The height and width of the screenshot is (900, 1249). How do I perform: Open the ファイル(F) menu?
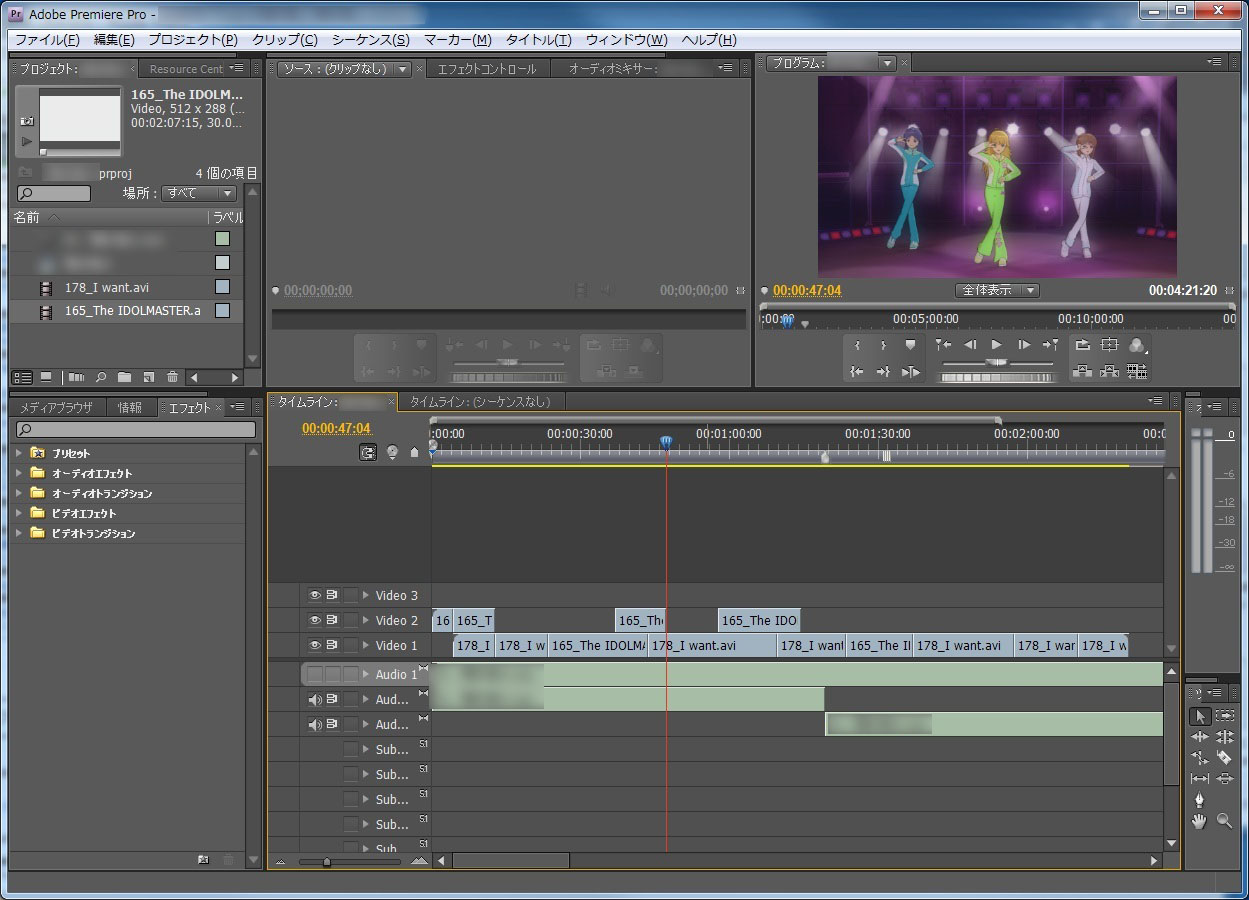(47, 40)
